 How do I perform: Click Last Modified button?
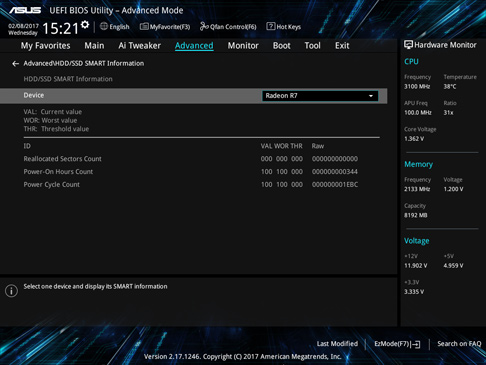click(x=337, y=344)
